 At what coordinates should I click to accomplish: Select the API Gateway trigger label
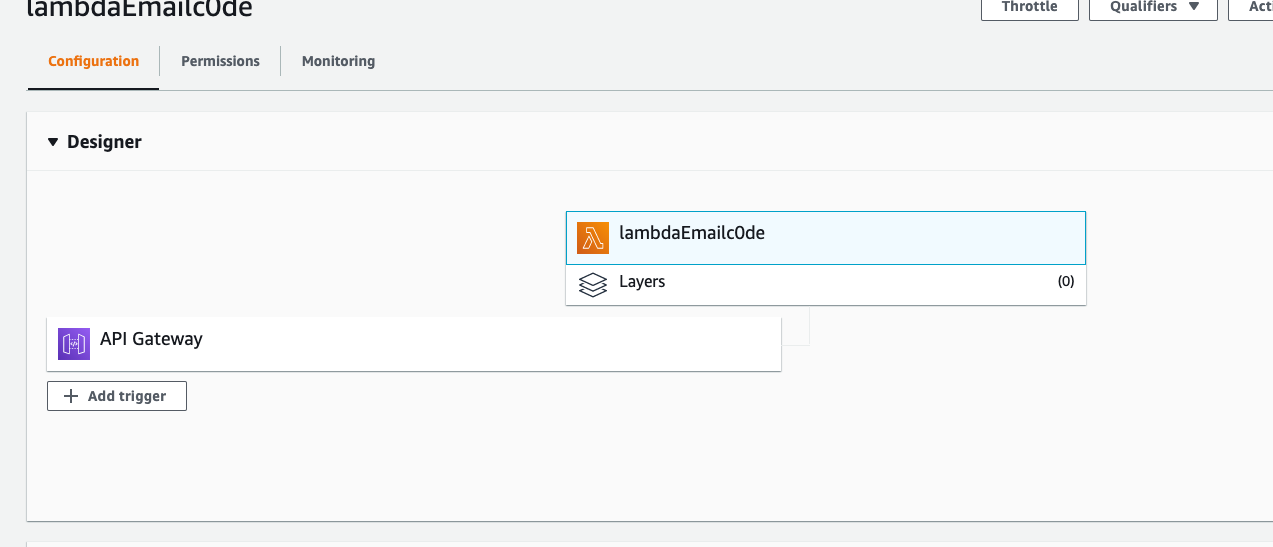[151, 339]
